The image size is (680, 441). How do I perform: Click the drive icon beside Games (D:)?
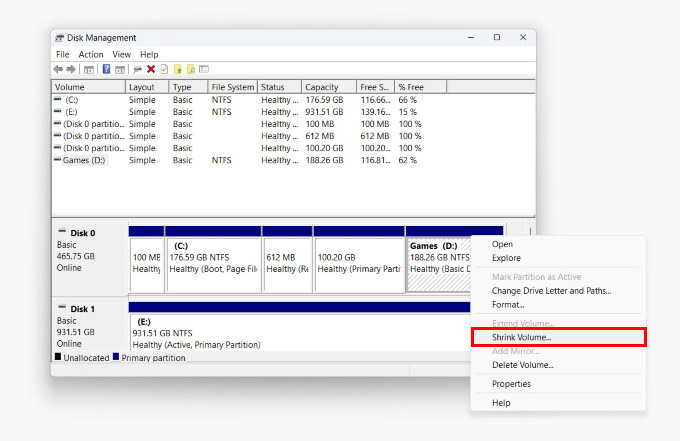(58, 160)
